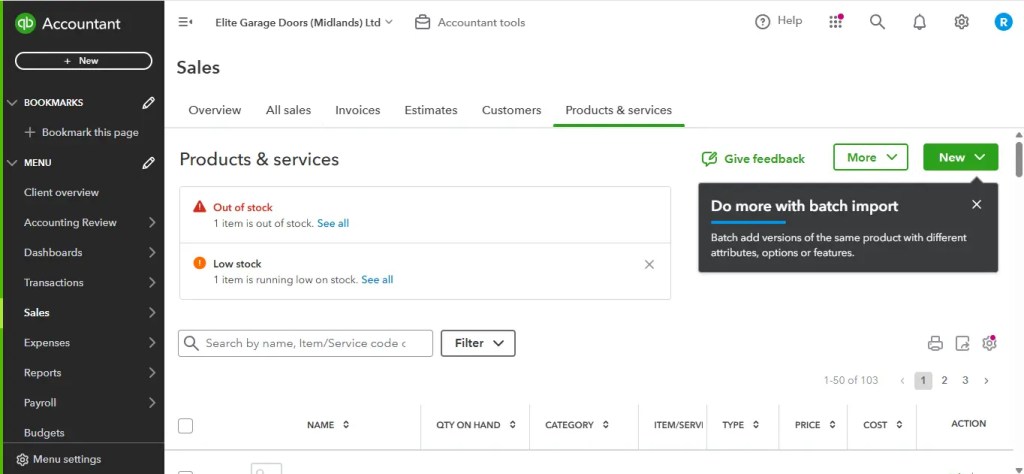Click See all for out of stock
Screen dimensions: 1024x474
click(x=333, y=223)
